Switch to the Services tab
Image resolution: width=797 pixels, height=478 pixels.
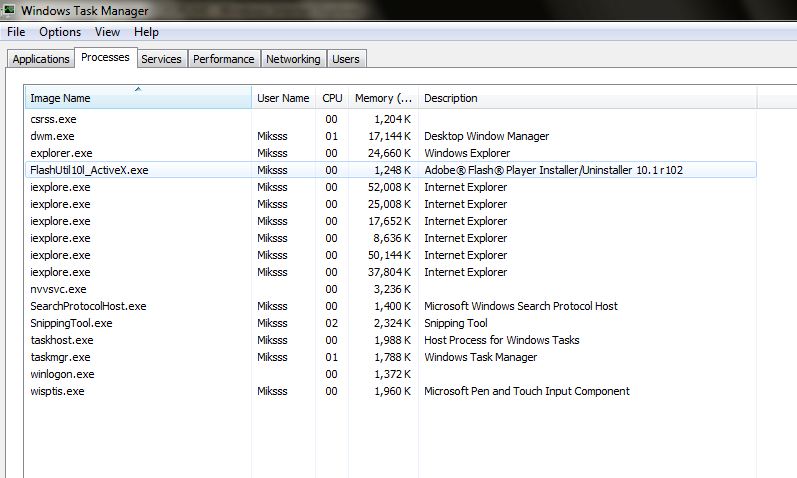(161, 59)
